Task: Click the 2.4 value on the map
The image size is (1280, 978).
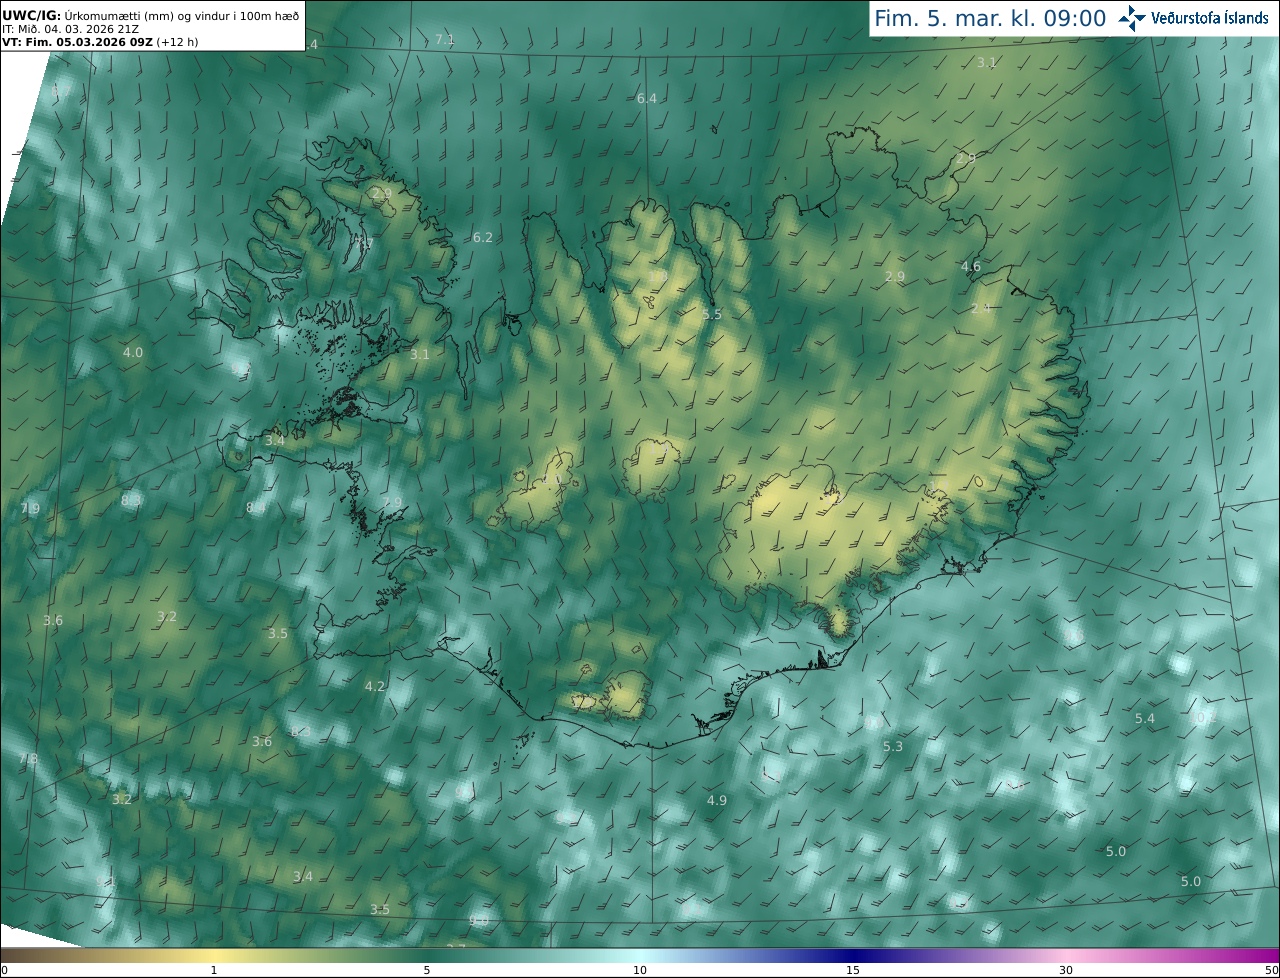Action: click(981, 308)
